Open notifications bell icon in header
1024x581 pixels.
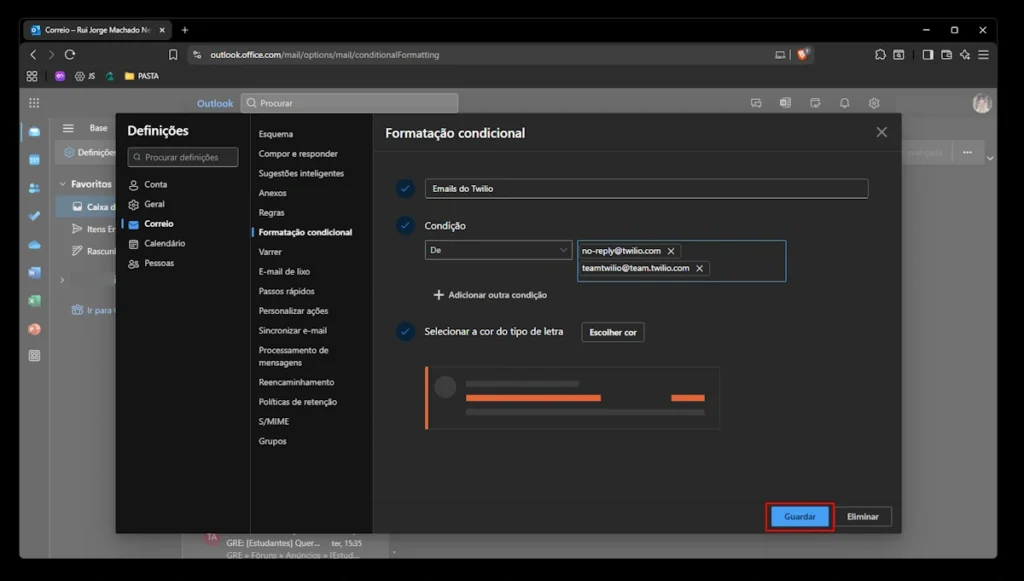844,103
